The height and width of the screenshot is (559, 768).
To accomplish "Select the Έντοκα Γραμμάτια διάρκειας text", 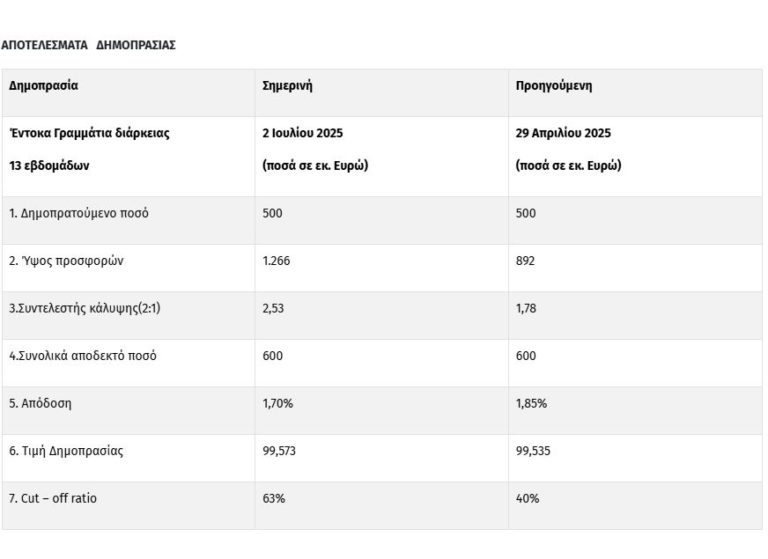I will click(x=89, y=133).
